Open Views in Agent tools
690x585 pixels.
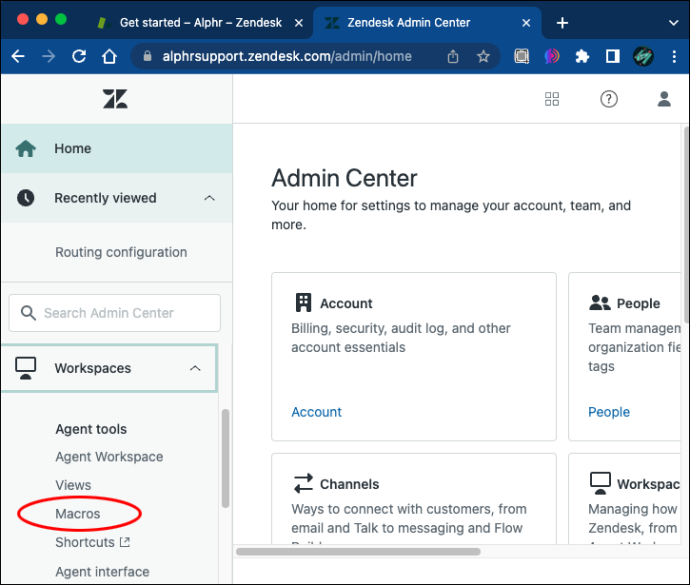tap(73, 485)
